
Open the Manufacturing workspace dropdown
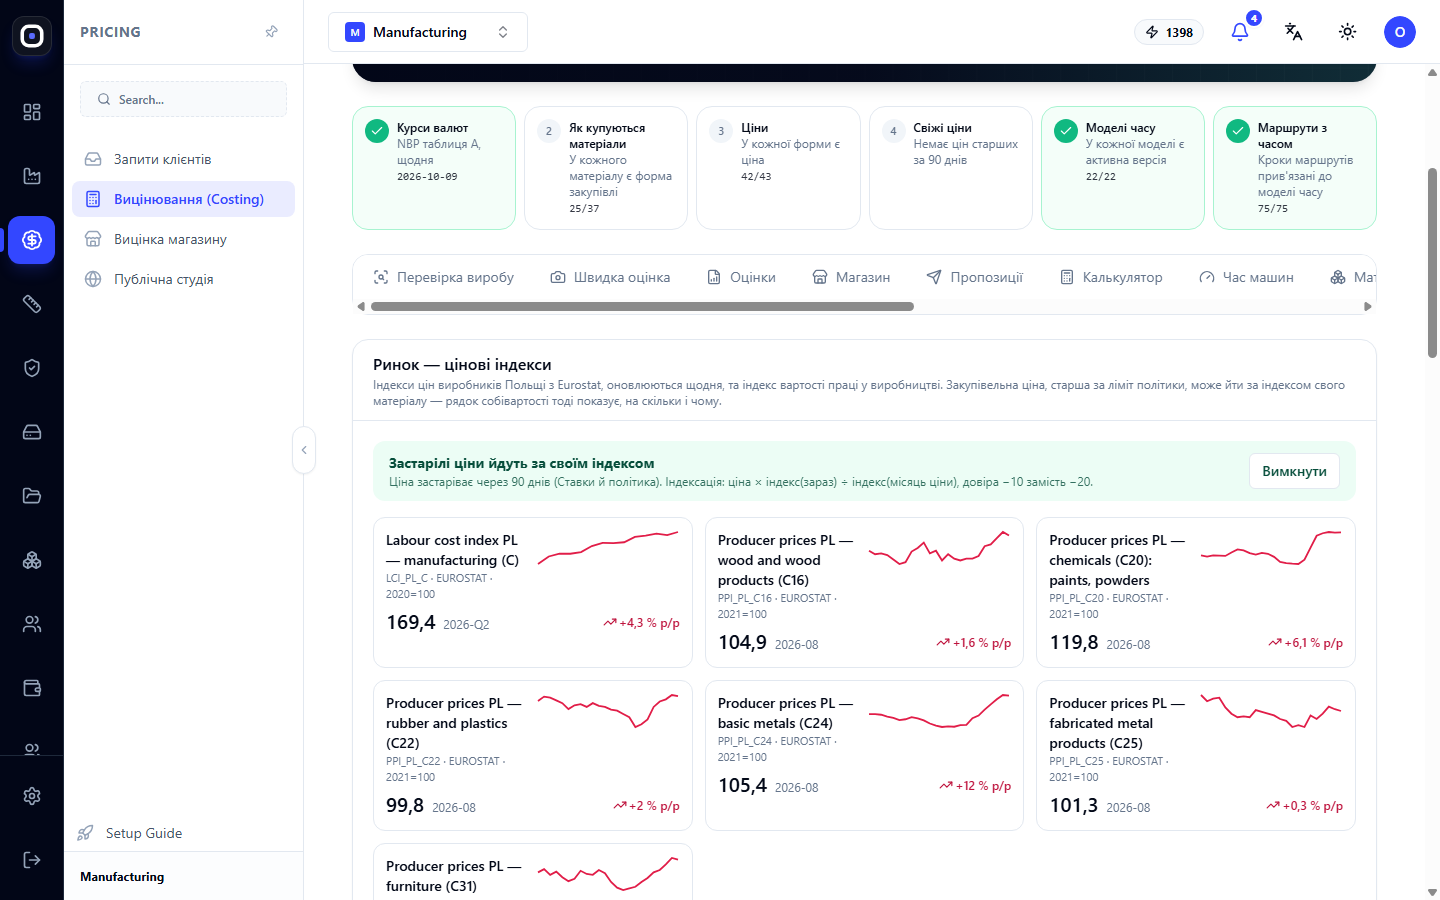coord(428,32)
